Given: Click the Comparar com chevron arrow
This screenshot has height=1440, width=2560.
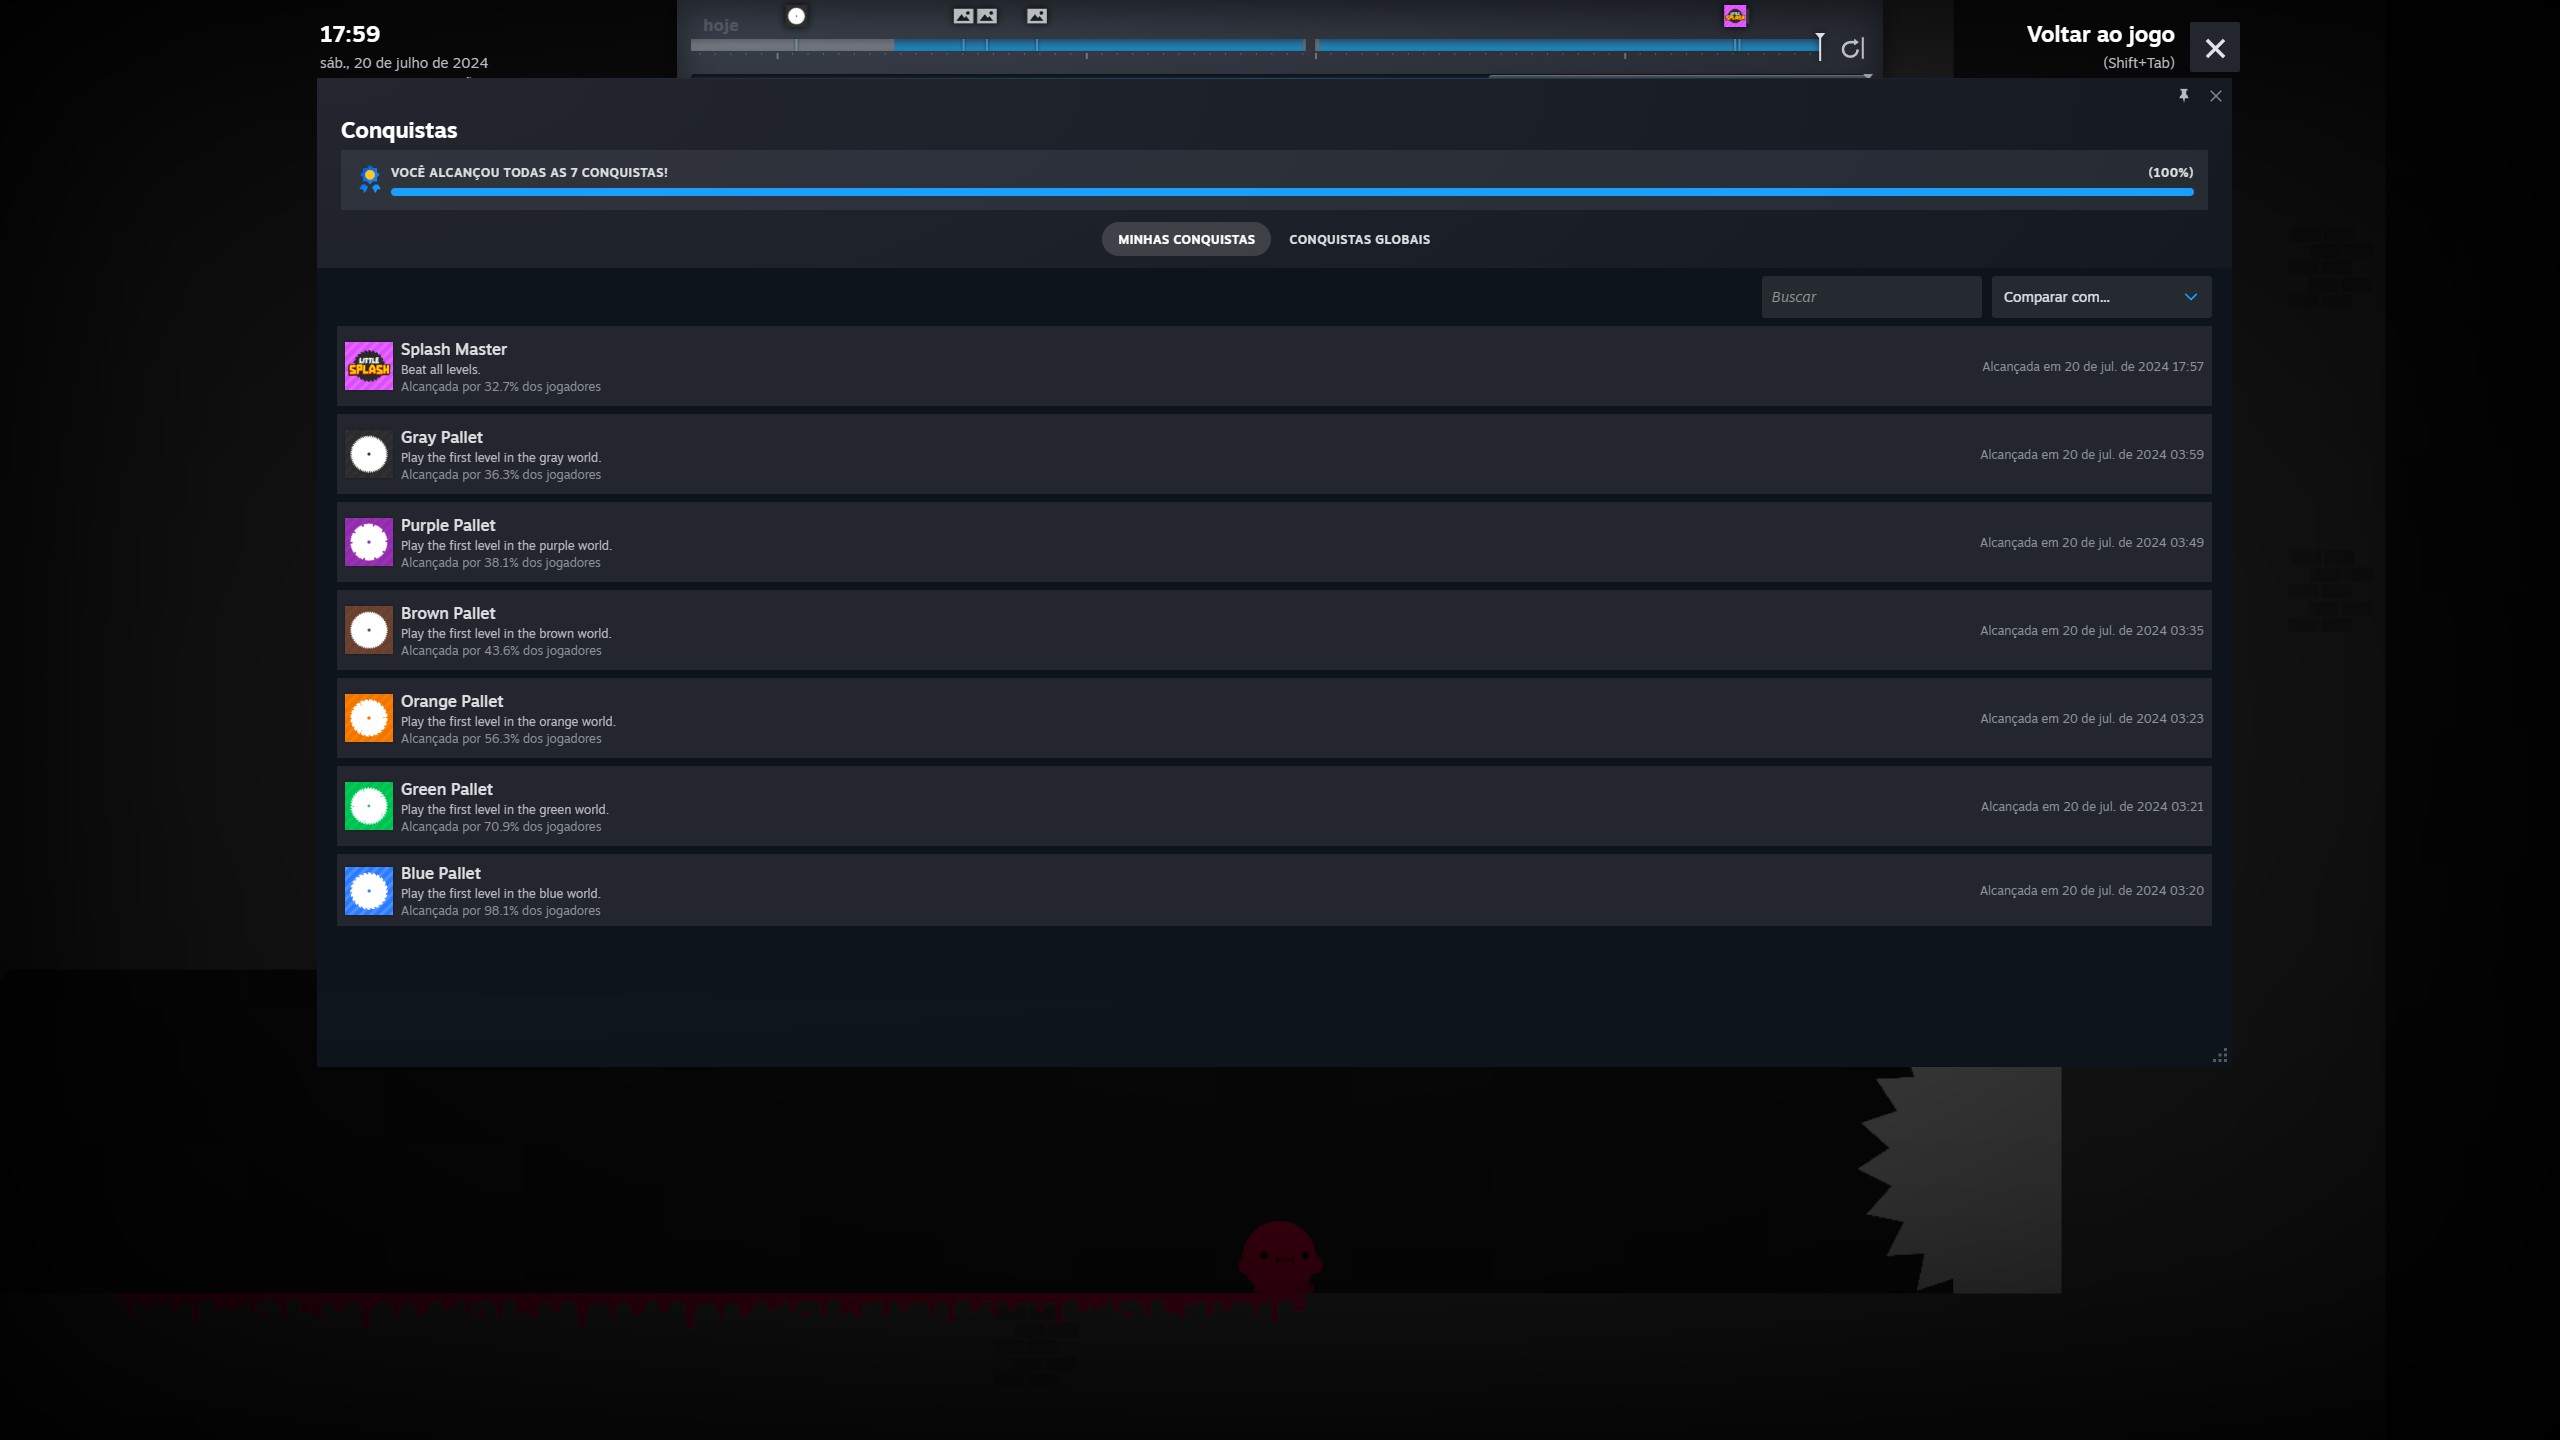Looking at the screenshot, I should pyautogui.click(x=2190, y=297).
